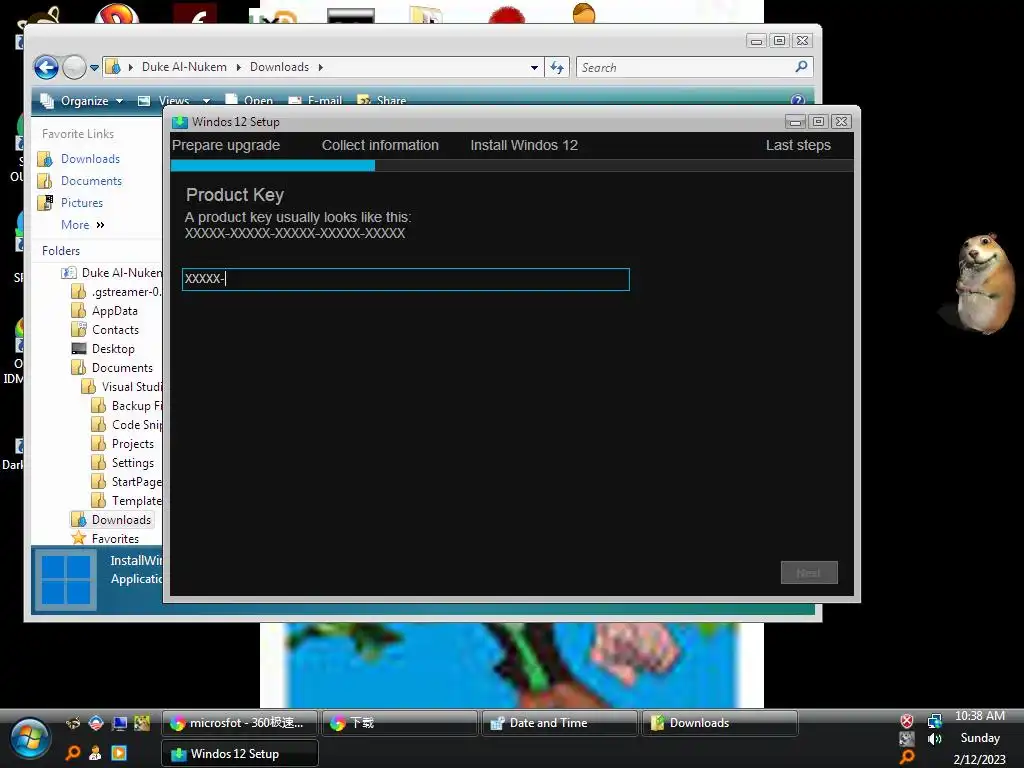Select the Collect information step tab

click(x=380, y=145)
